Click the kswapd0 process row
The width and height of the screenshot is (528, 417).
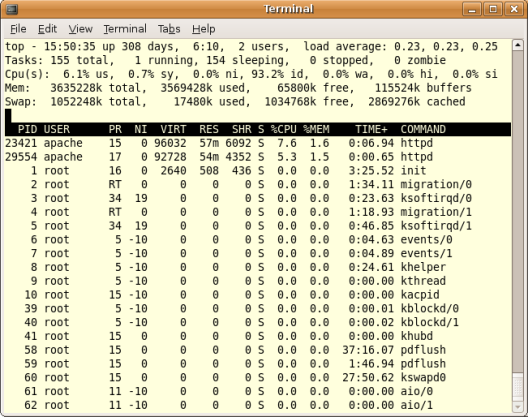pos(258,378)
